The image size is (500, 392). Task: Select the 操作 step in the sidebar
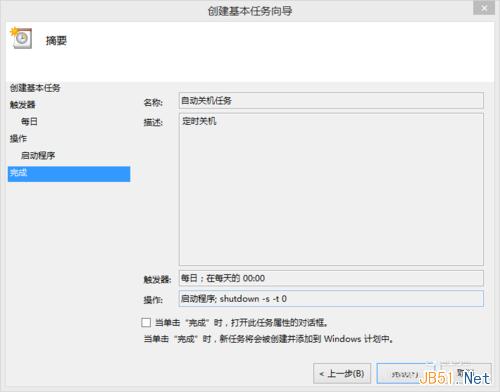18,138
